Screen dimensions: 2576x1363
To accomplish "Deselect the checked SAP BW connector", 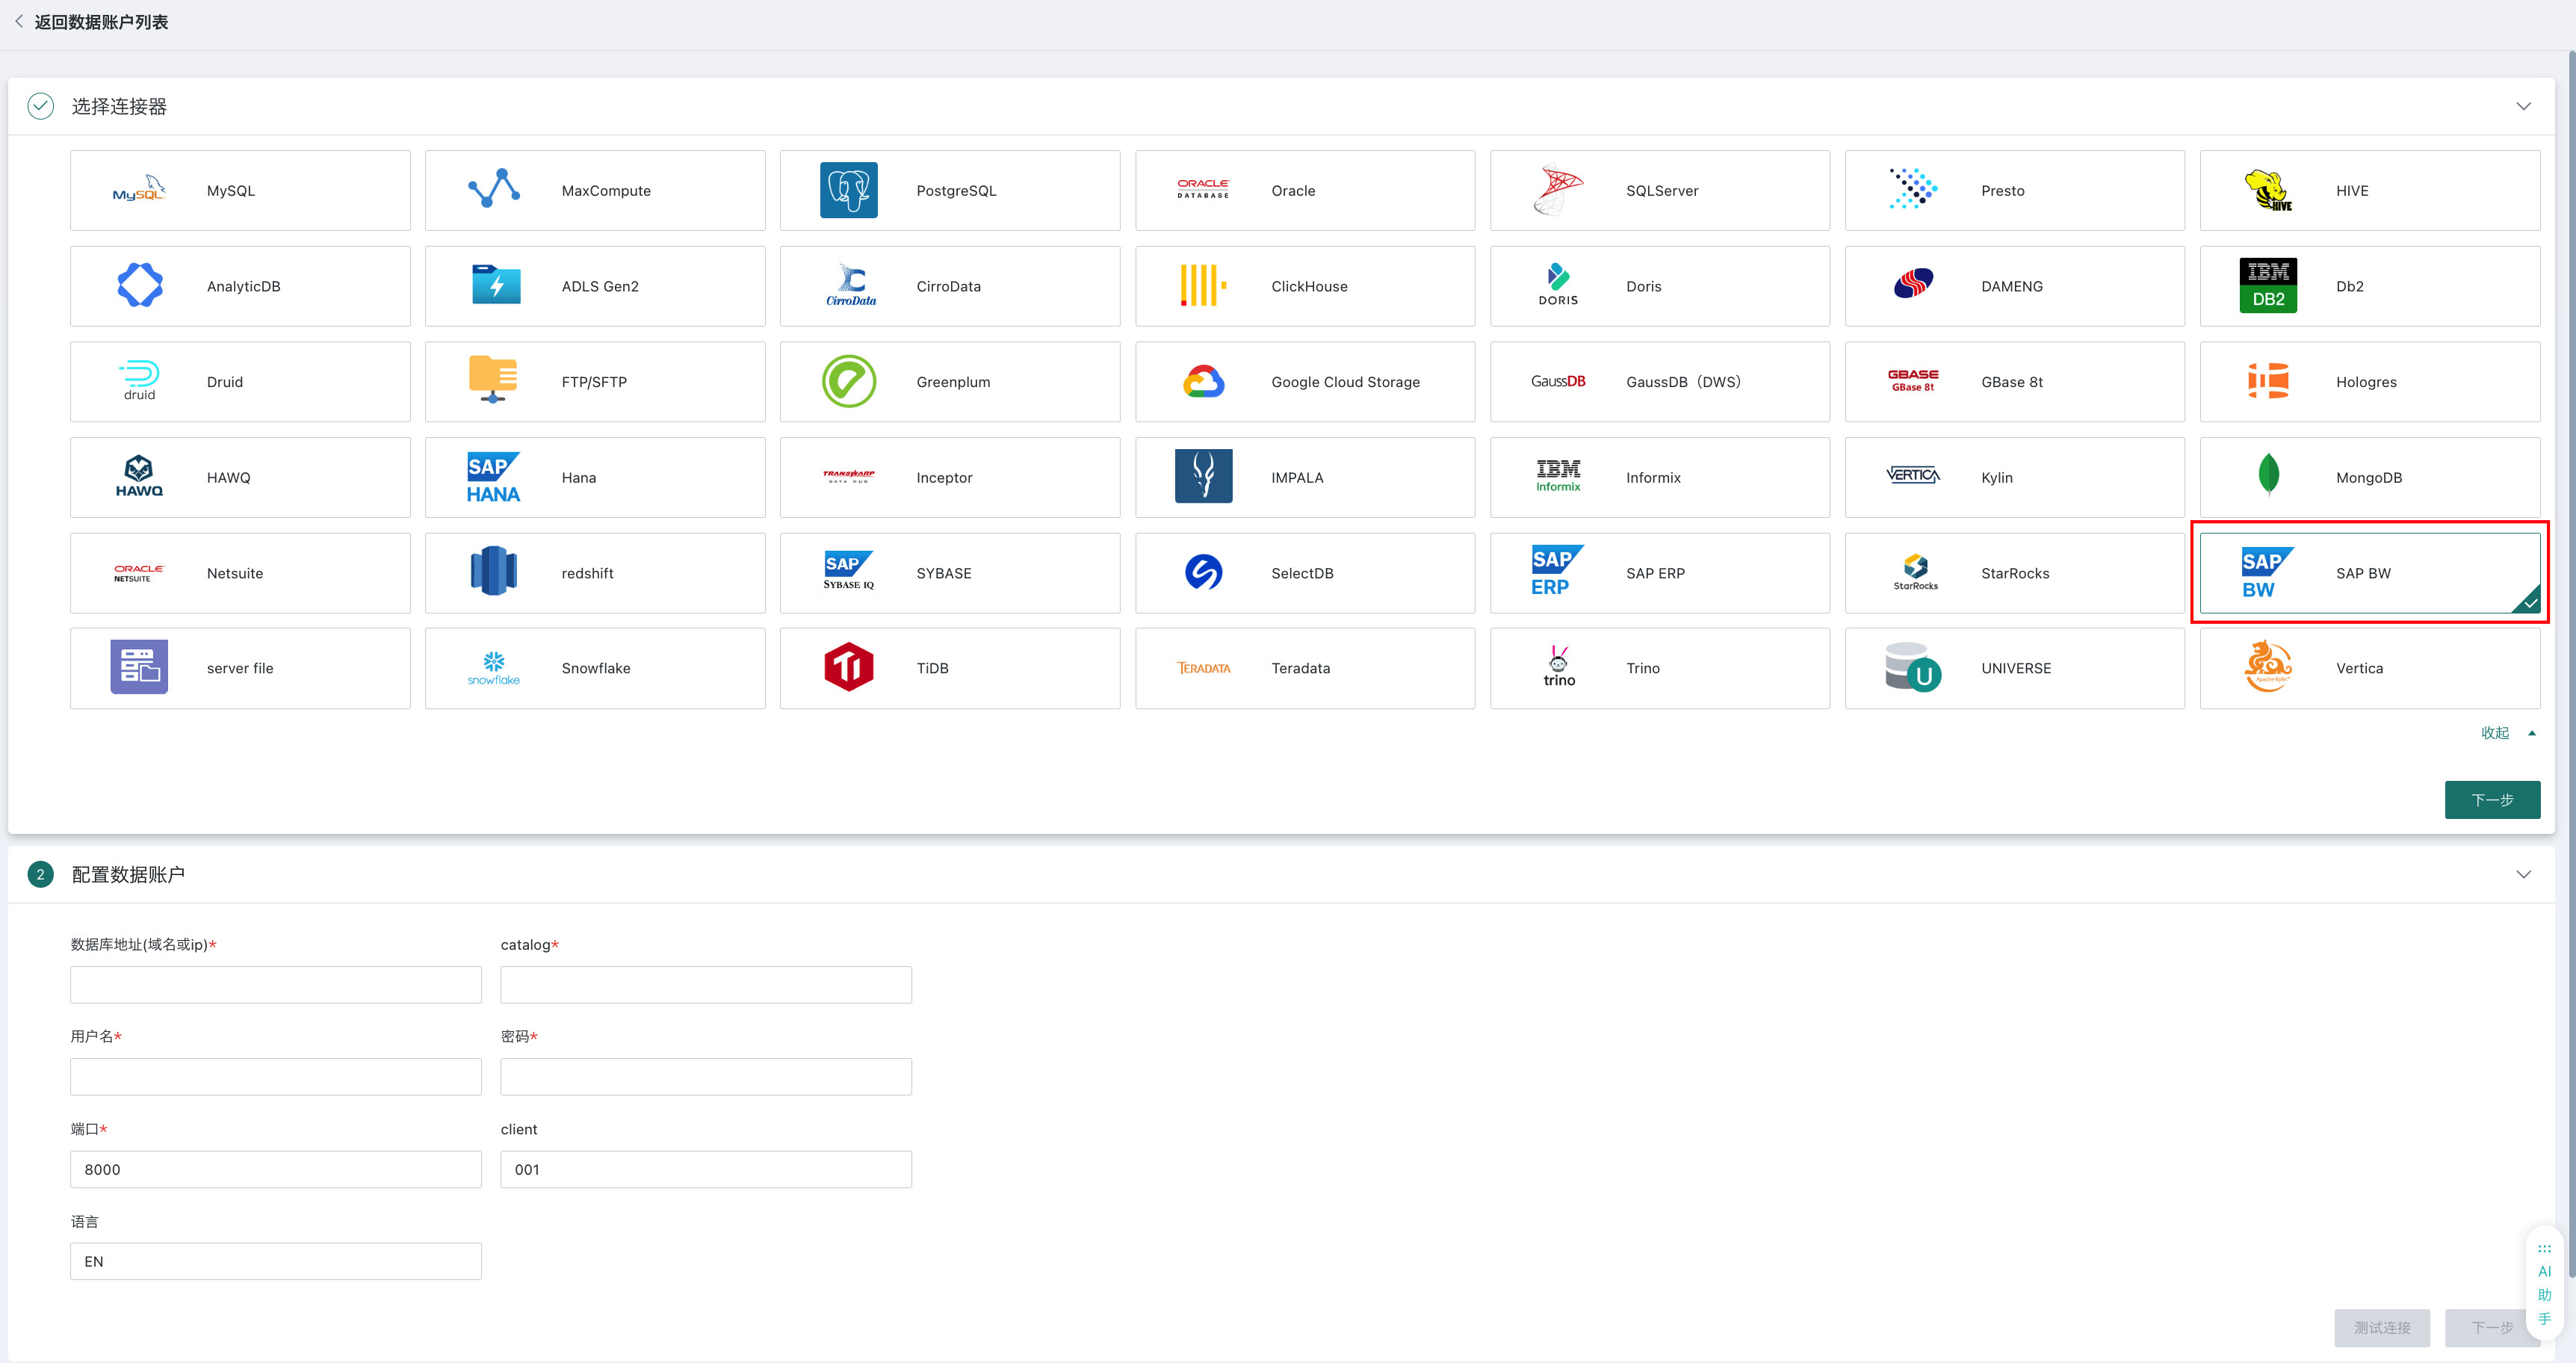I will pos(2369,573).
